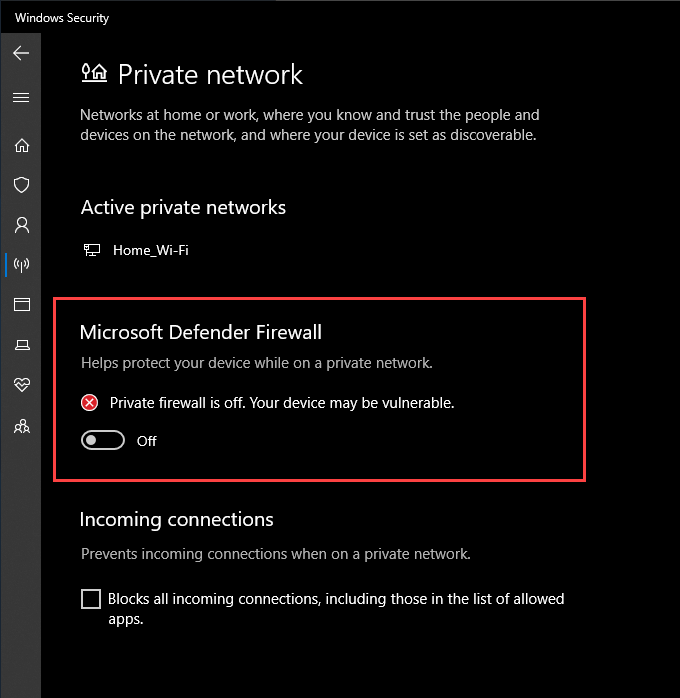
Task: Expand the hamburger navigation menu
Action: pyautogui.click(x=21, y=98)
